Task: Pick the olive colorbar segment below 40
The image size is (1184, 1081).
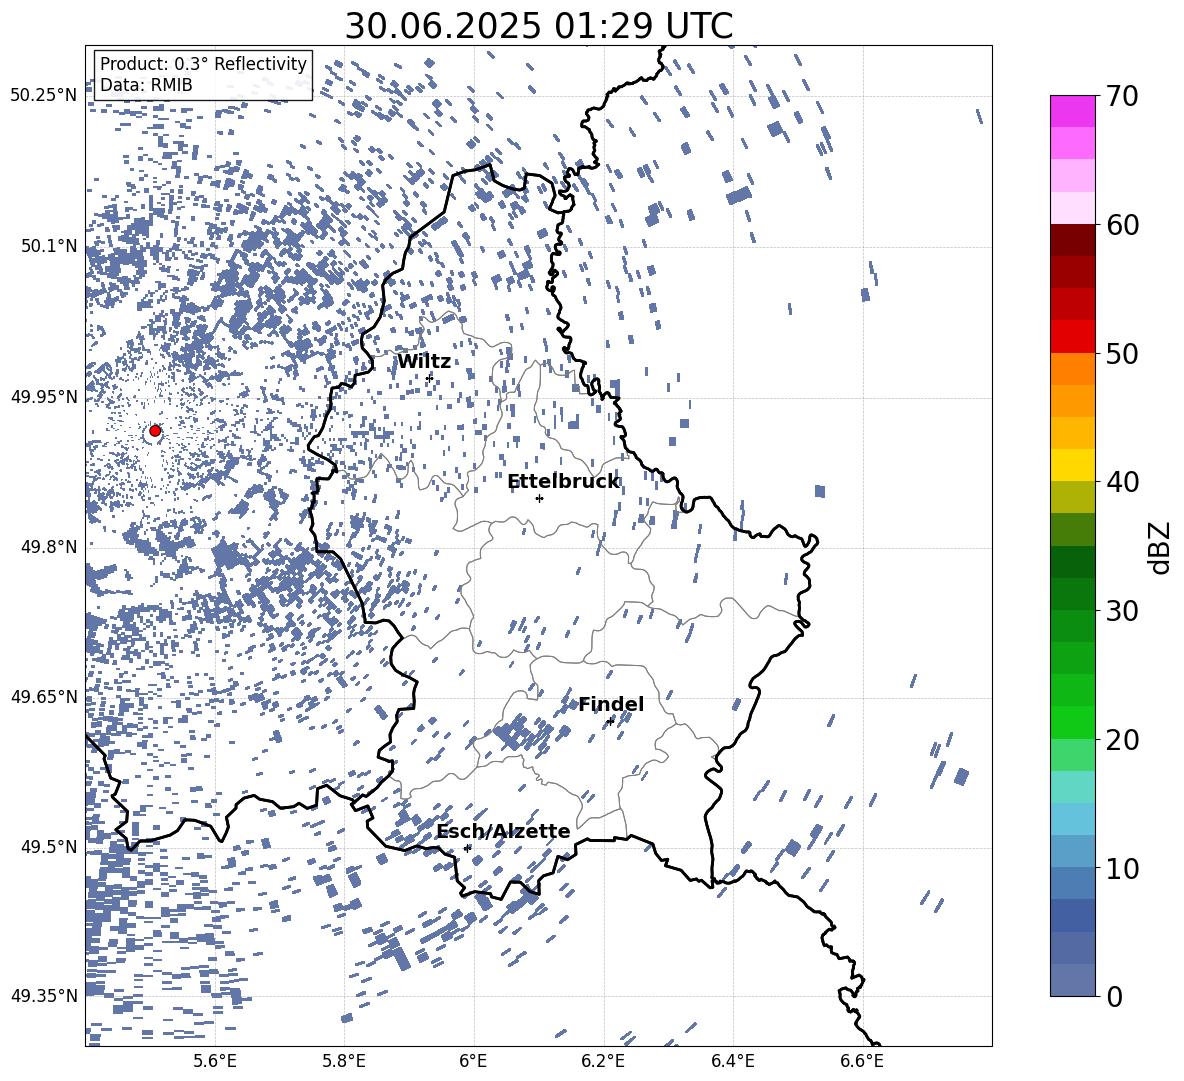Action: click(1073, 497)
